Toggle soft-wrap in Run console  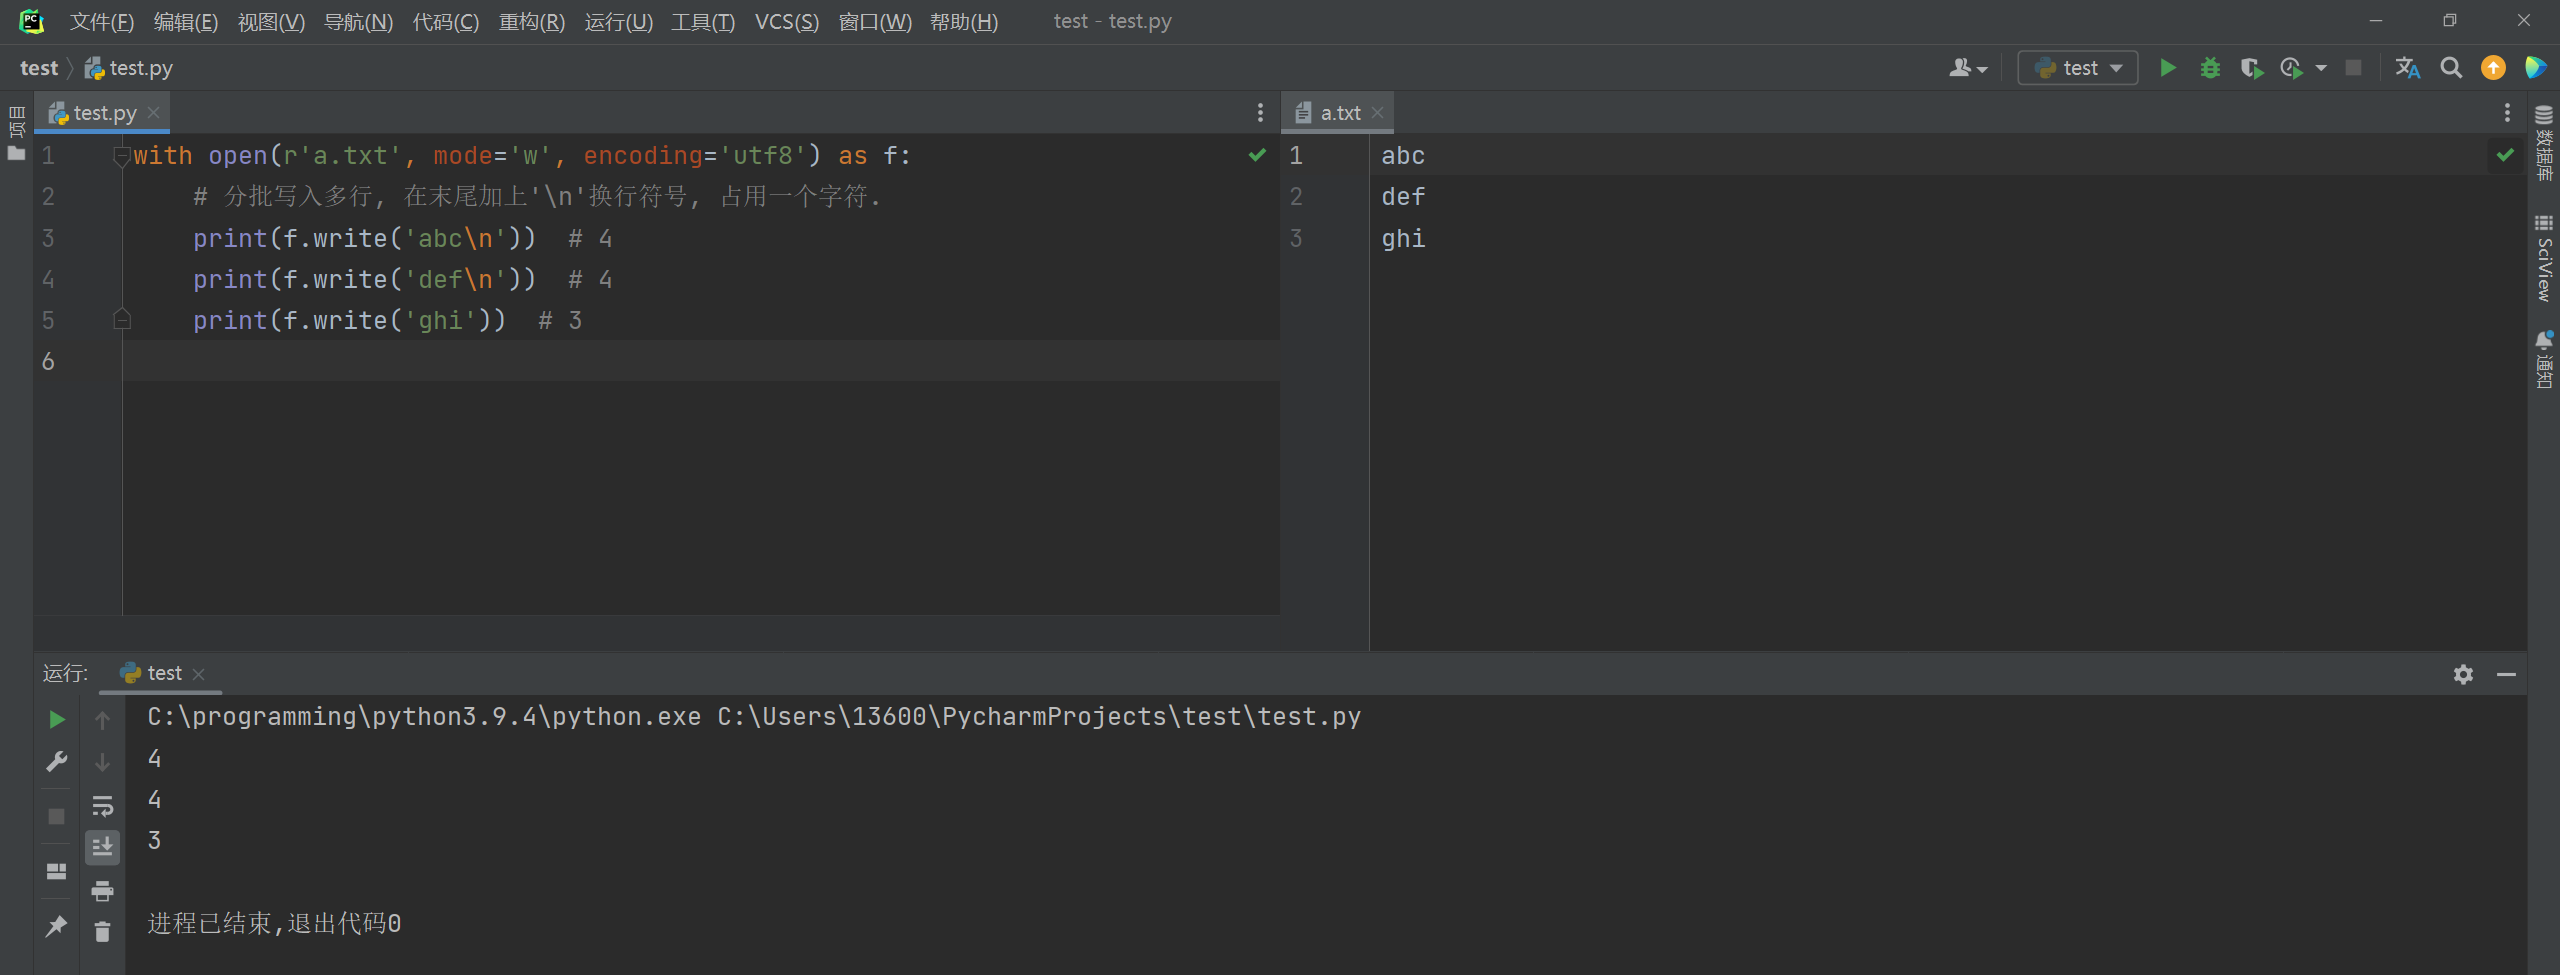click(102, 806)
